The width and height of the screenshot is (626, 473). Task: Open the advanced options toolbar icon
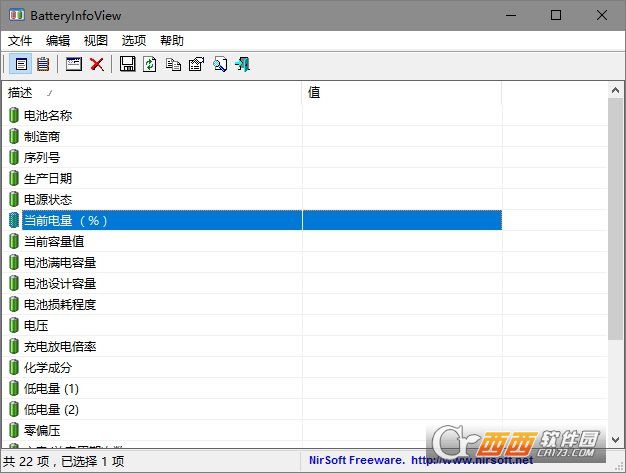(x=196, y=64)
